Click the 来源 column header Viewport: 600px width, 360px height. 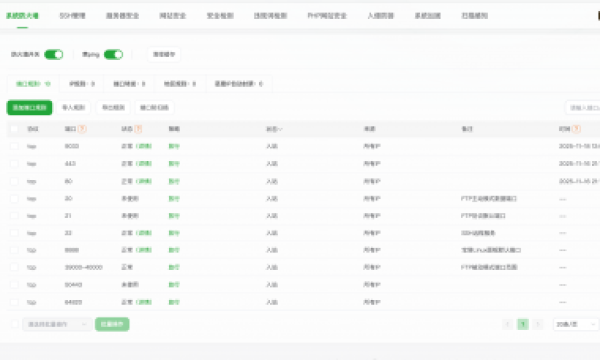tap(369, 129)
